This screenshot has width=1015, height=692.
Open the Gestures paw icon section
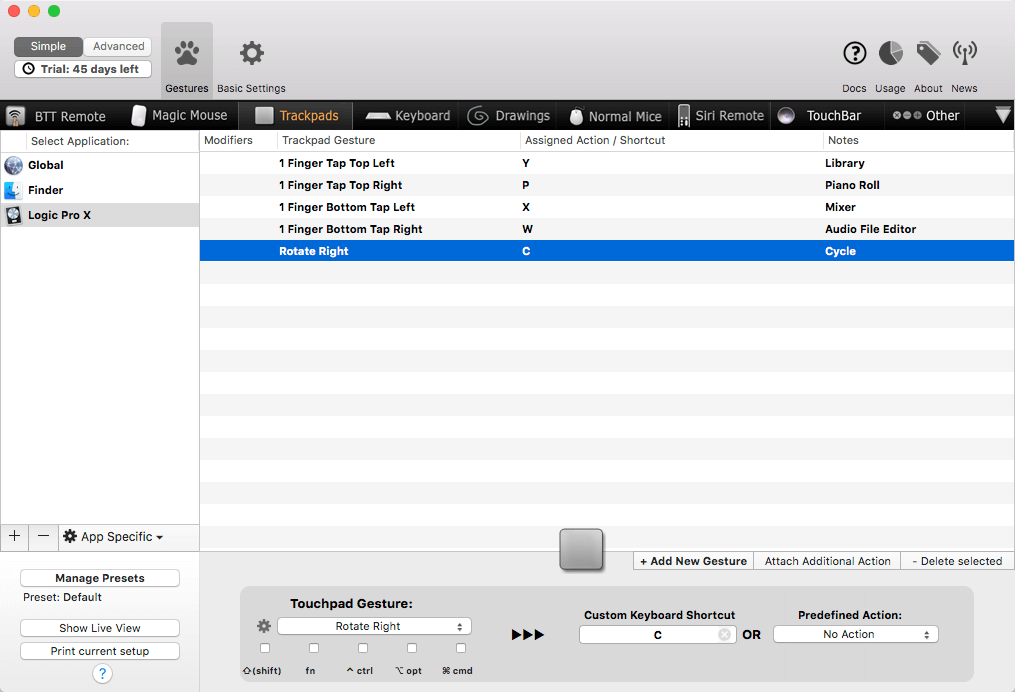coord(187,54)
